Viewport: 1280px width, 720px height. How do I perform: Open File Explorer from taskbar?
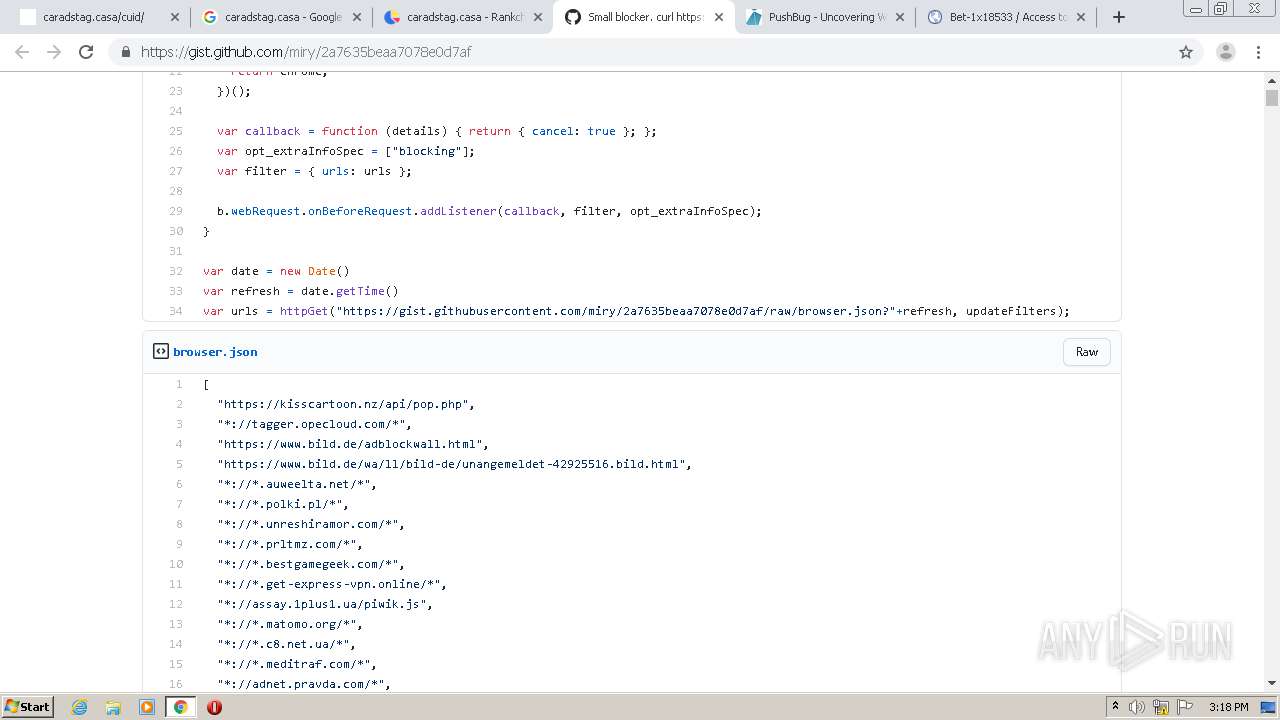point(113,707)
